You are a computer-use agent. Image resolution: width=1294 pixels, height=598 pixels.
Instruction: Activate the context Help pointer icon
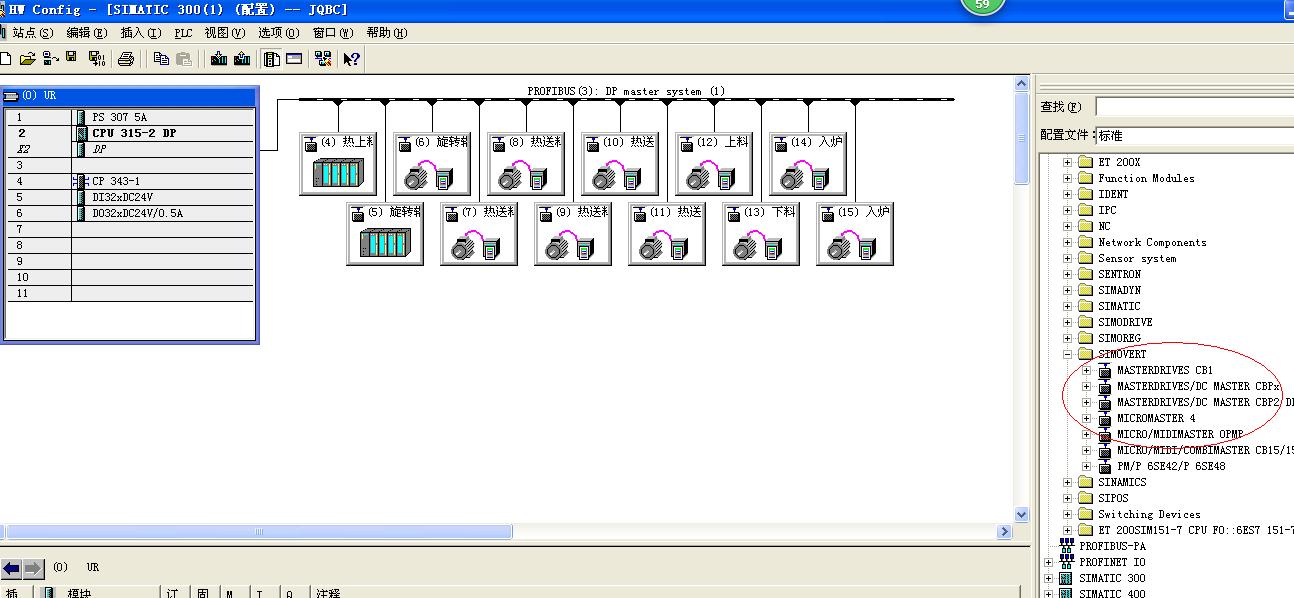(x=351, y=59)
